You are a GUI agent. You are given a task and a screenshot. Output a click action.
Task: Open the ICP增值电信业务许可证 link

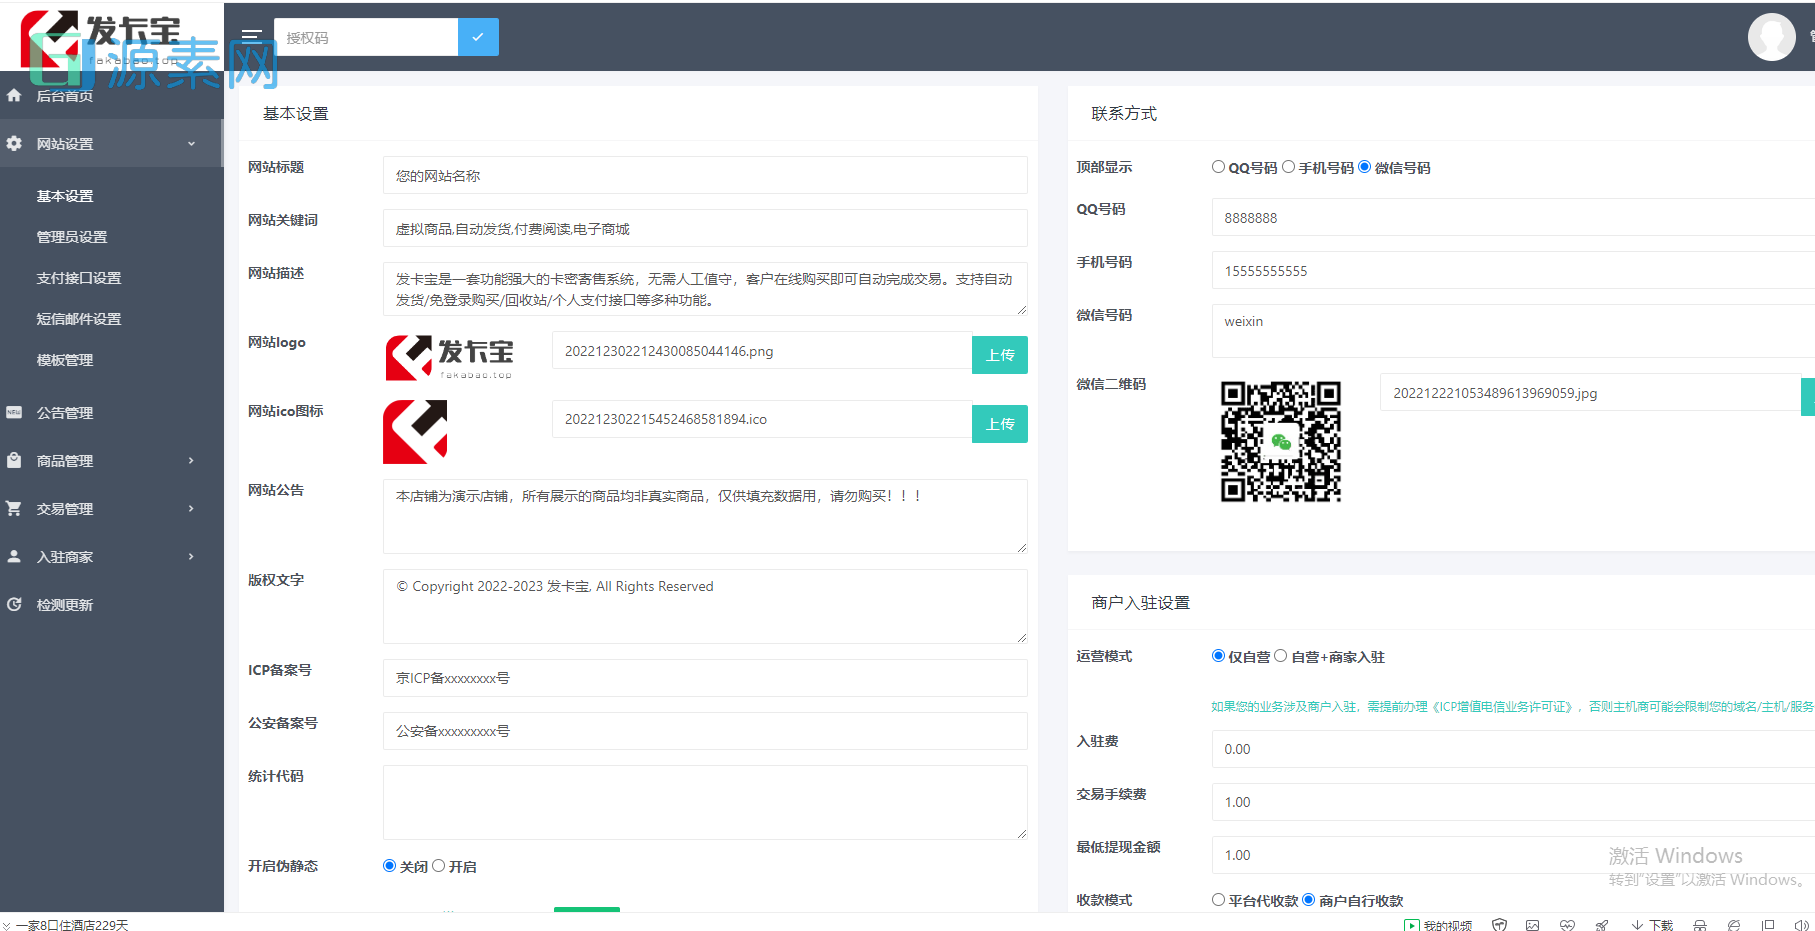pos(1499,704)
